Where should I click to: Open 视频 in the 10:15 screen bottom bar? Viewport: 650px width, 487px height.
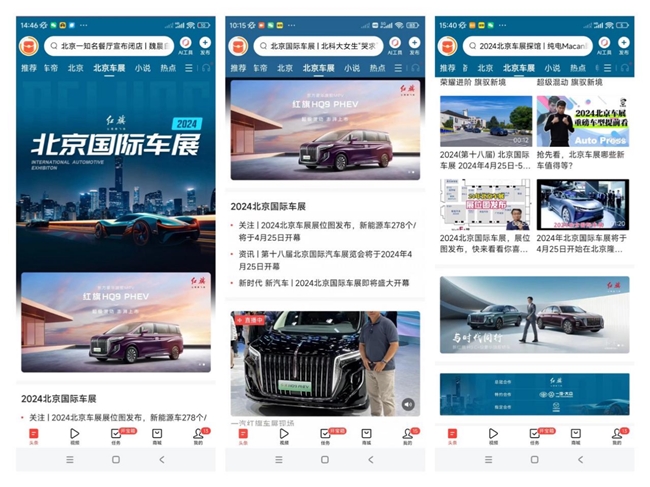[x=284, y=436]
